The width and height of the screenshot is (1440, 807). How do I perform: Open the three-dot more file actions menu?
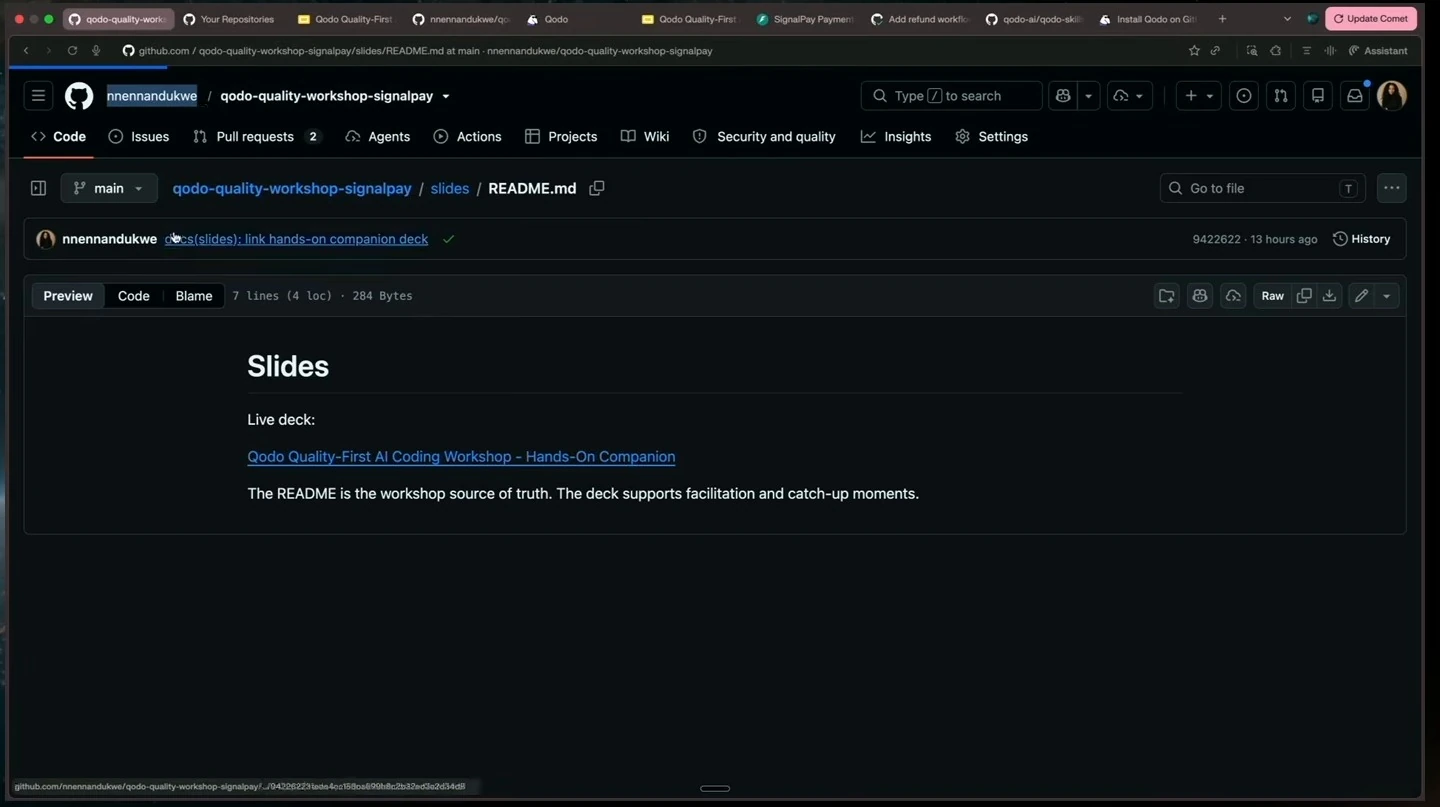(1392, 188)
